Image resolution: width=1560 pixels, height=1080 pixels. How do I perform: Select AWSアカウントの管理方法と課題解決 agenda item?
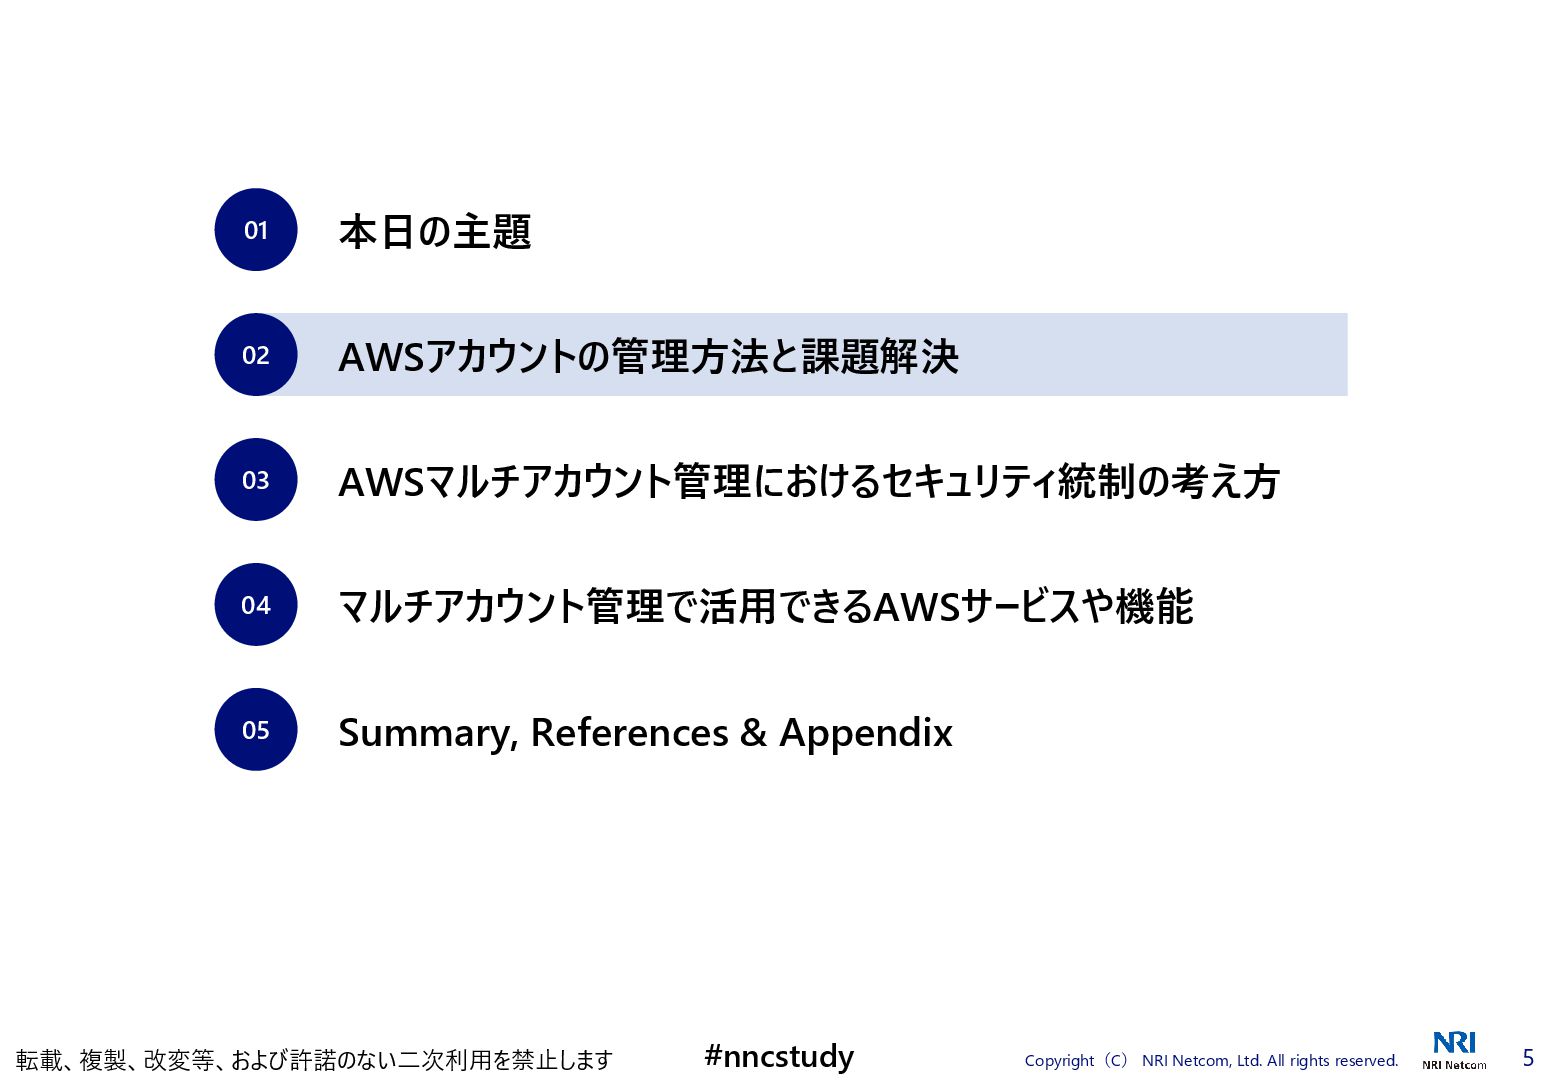pos(648,357)
